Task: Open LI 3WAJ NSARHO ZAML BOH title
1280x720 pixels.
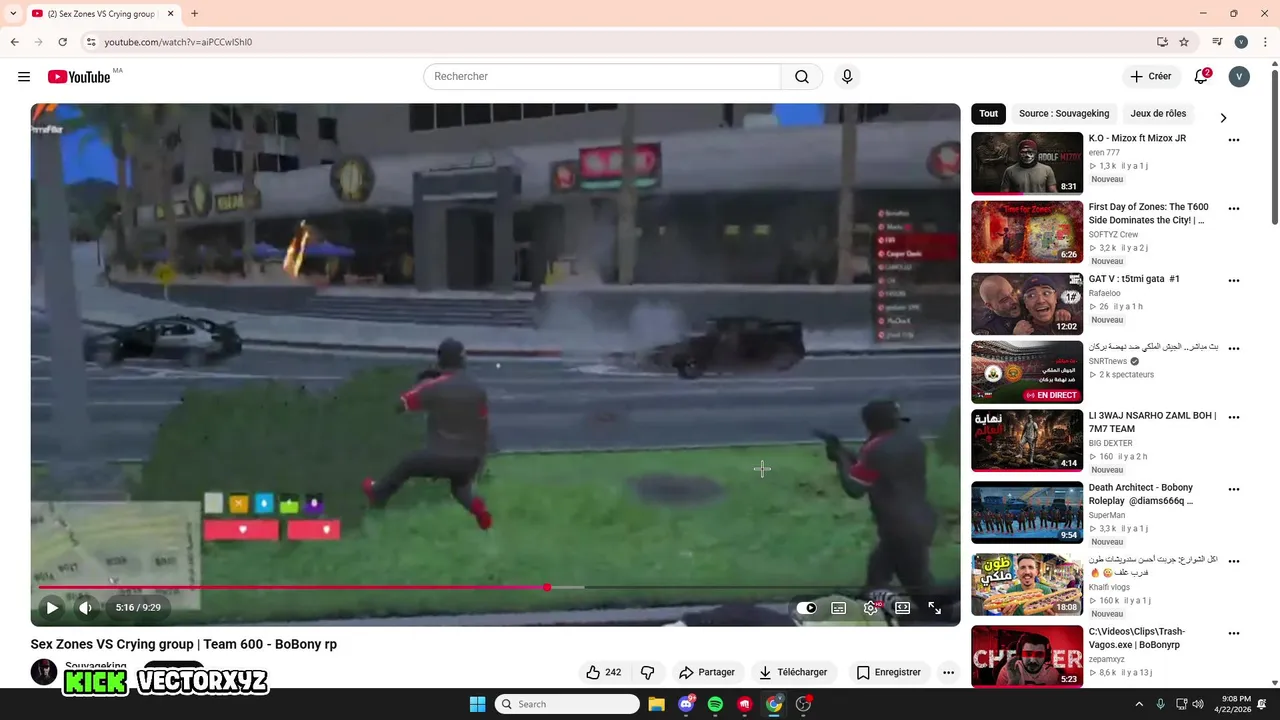Action: click(1152, 422)
